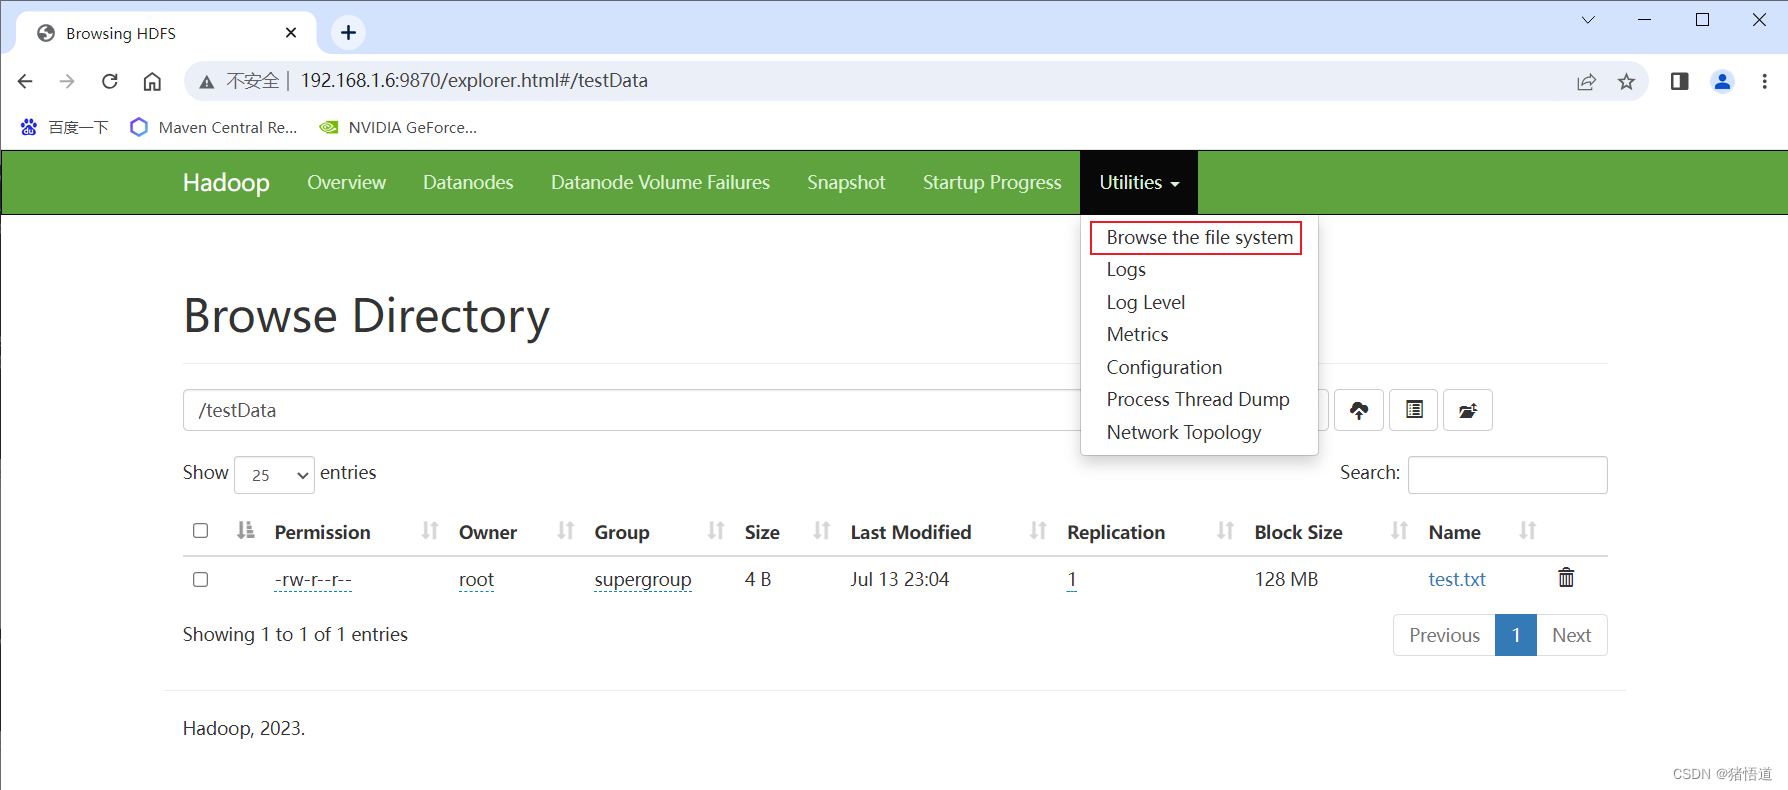Image resolution: width=1788 pixels, height=790 pixels.
Task: Open Chrome three-dot menu
Action: tap(1764, 81)
